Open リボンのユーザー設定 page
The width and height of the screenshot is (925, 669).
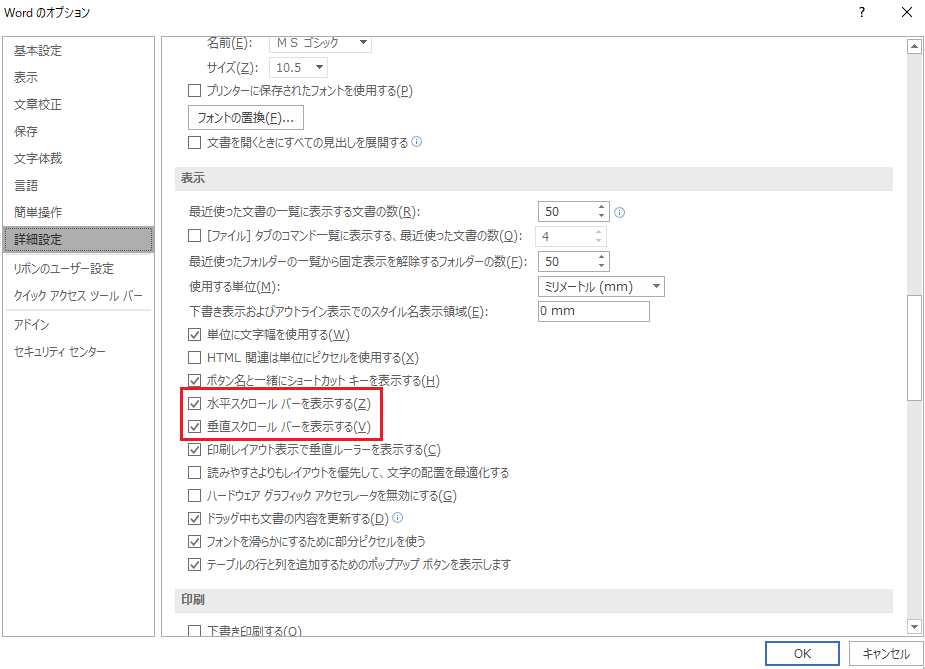[78, 268]
